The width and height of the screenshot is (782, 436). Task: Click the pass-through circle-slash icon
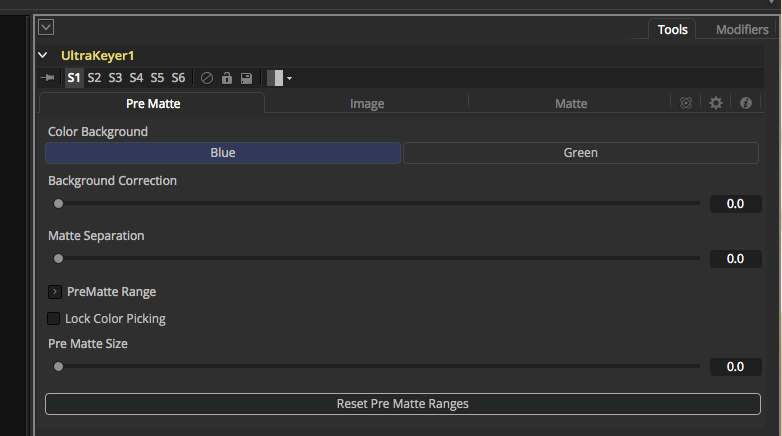point(207,78)
